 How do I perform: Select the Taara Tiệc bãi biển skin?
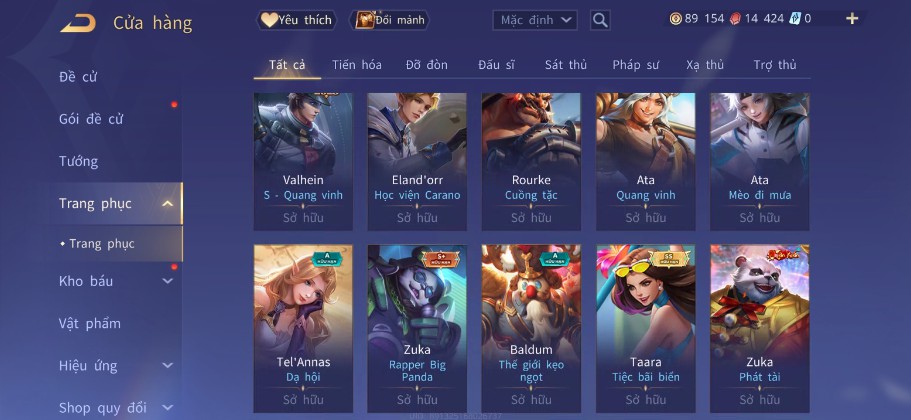pos(645,328)
